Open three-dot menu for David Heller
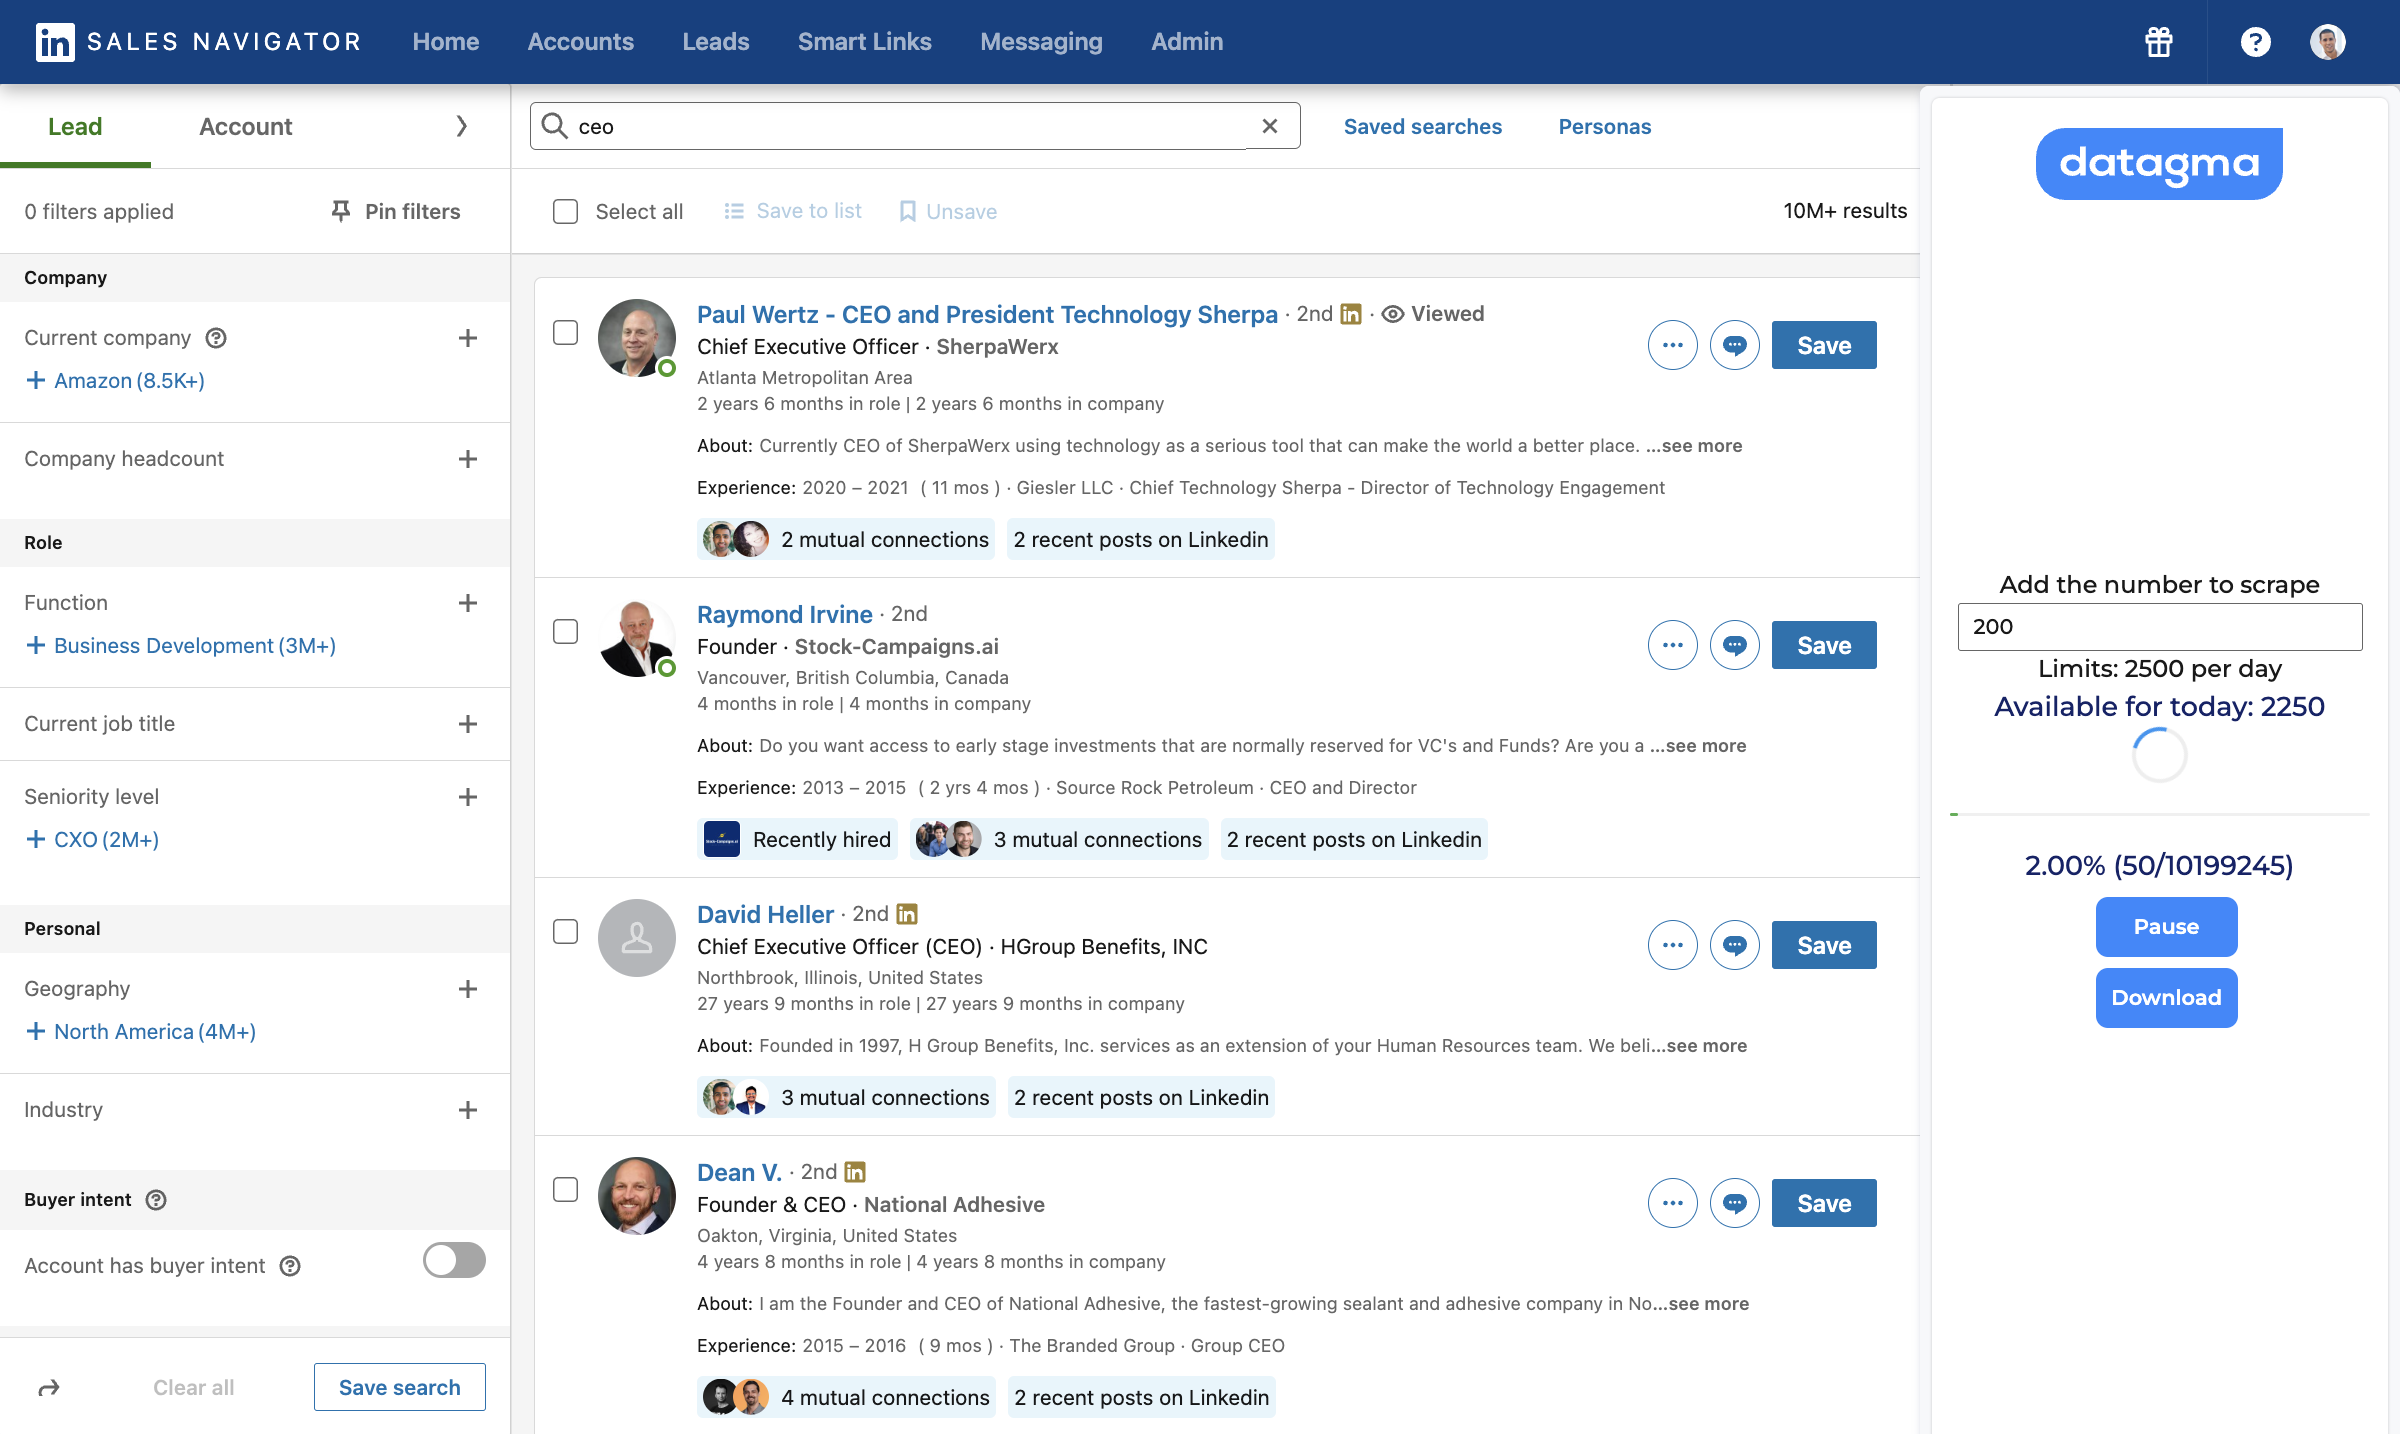The width and height of the screenshot is (2400, 1434). pyautogui.click(x=1672, y=945)
